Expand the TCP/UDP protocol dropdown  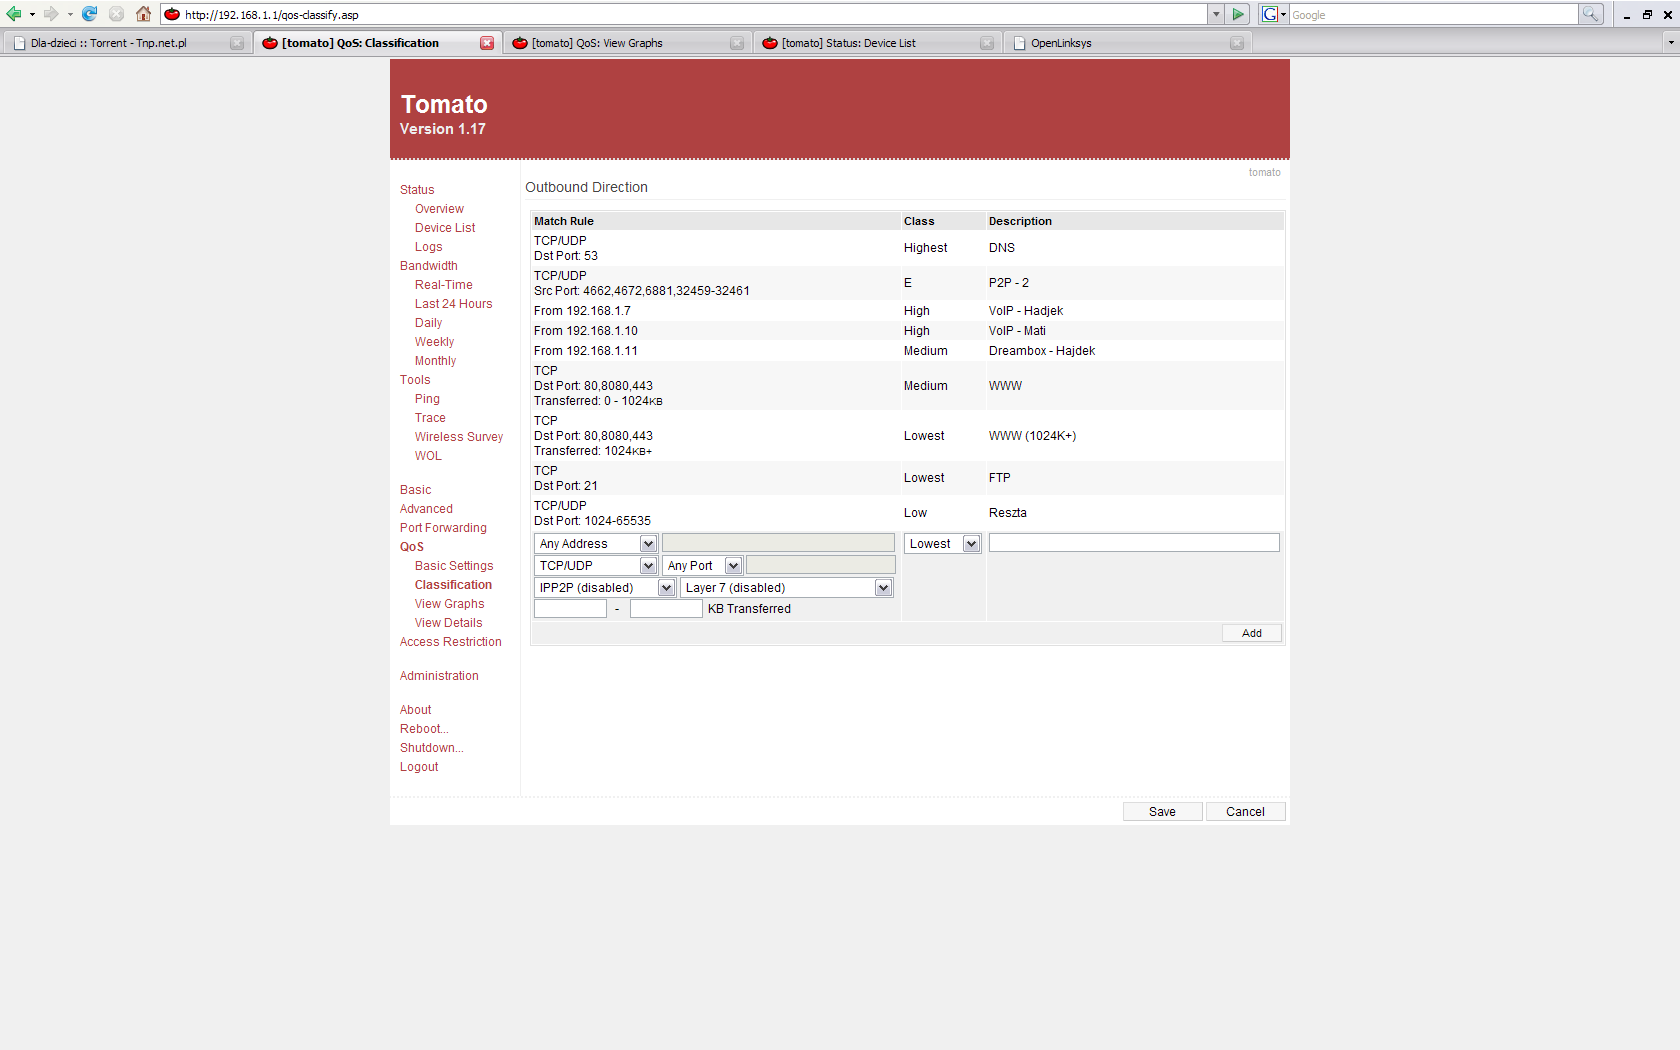pos(648,566)
